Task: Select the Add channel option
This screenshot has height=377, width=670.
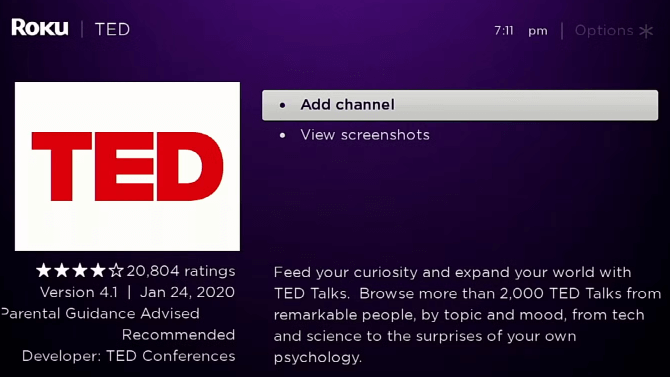Action: 460,105
